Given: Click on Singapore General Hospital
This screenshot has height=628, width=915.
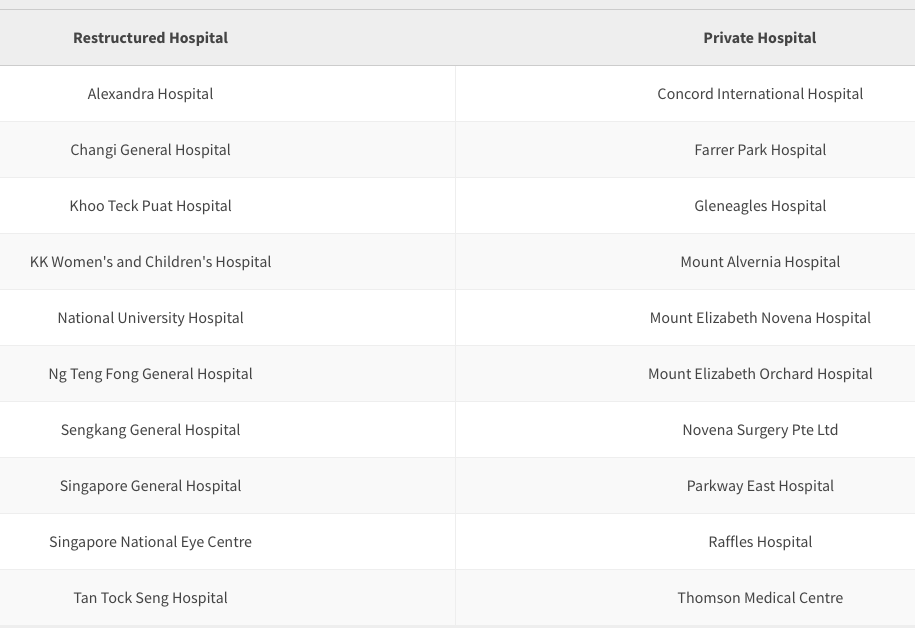Looking at the screenshot, I should click(x=151, y=486).
